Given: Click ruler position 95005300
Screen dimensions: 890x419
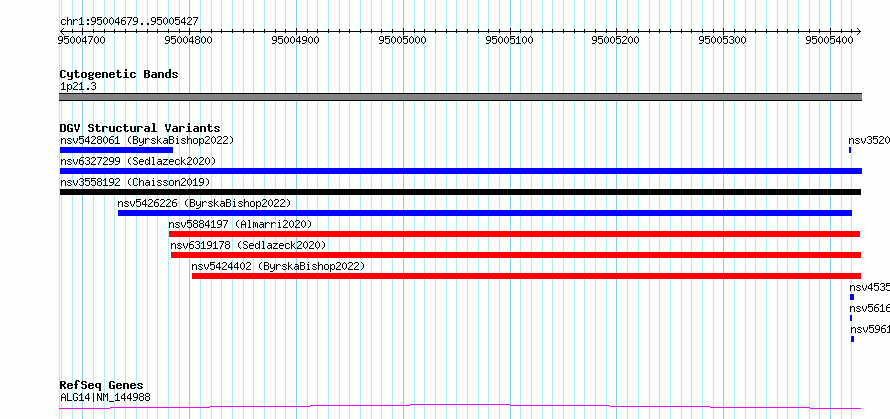Looking at the screenshot, I should (722, 40).
